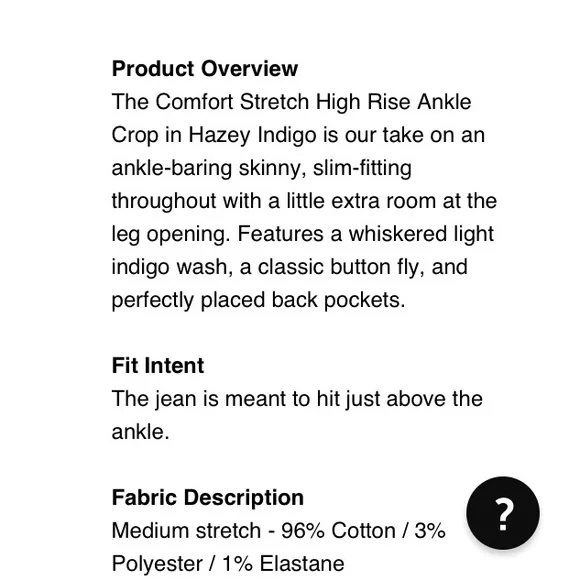Click the perfectly placed back pockets line
The image size is (580, 580).
[x=258, y=300]
